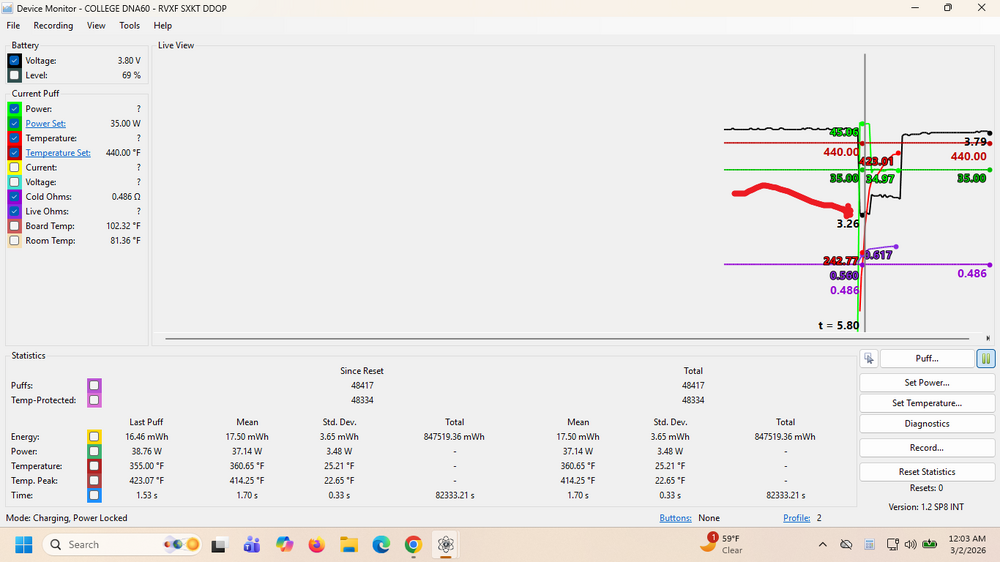The width and height of the screenshot is (1000, 562).
Task: Click the Set Temperature button
Action: [x=927, y=403]
